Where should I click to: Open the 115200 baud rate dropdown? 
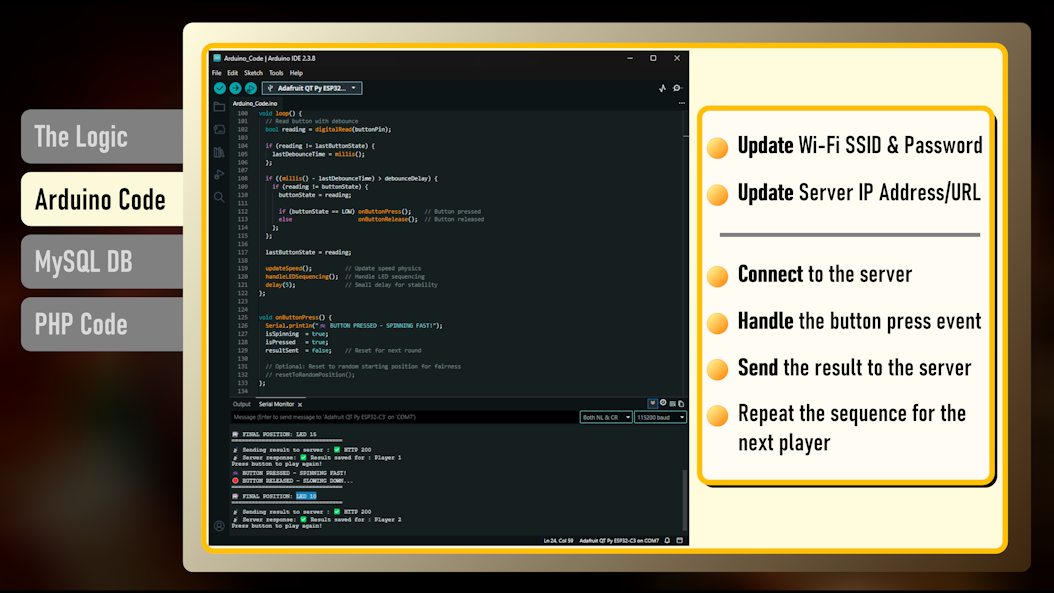(660, 418)
